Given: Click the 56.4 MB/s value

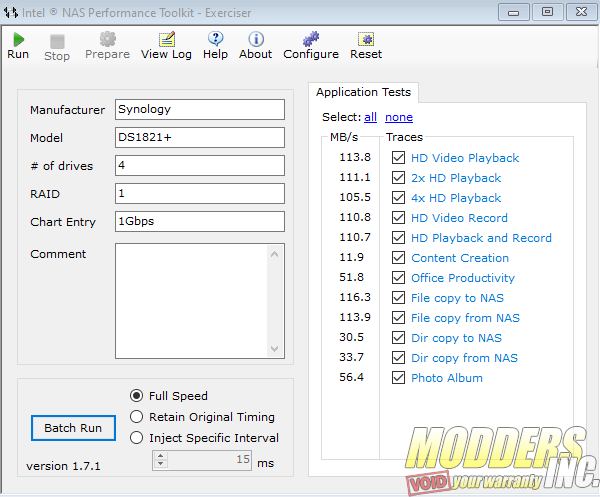Looking at the screenshot, I should click(351, 377).
